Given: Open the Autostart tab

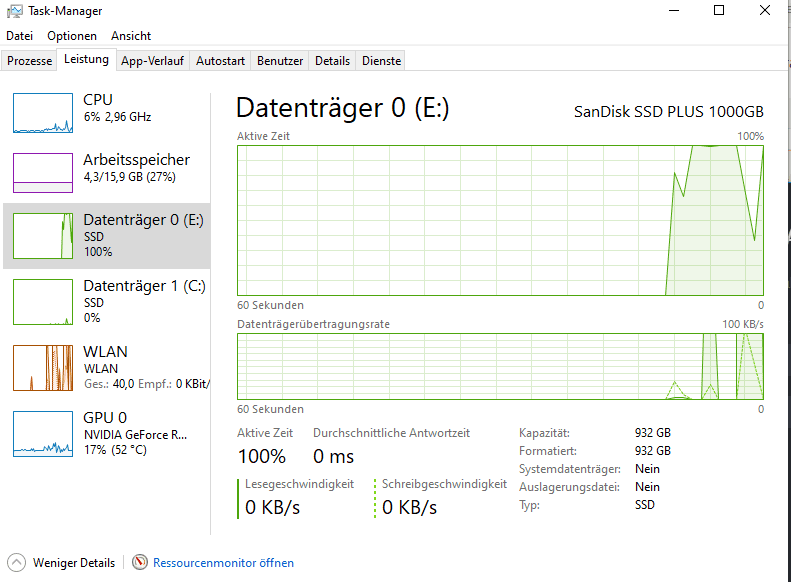Looking at the screenshot, I should pyautogui.click(x=220, y=61).
